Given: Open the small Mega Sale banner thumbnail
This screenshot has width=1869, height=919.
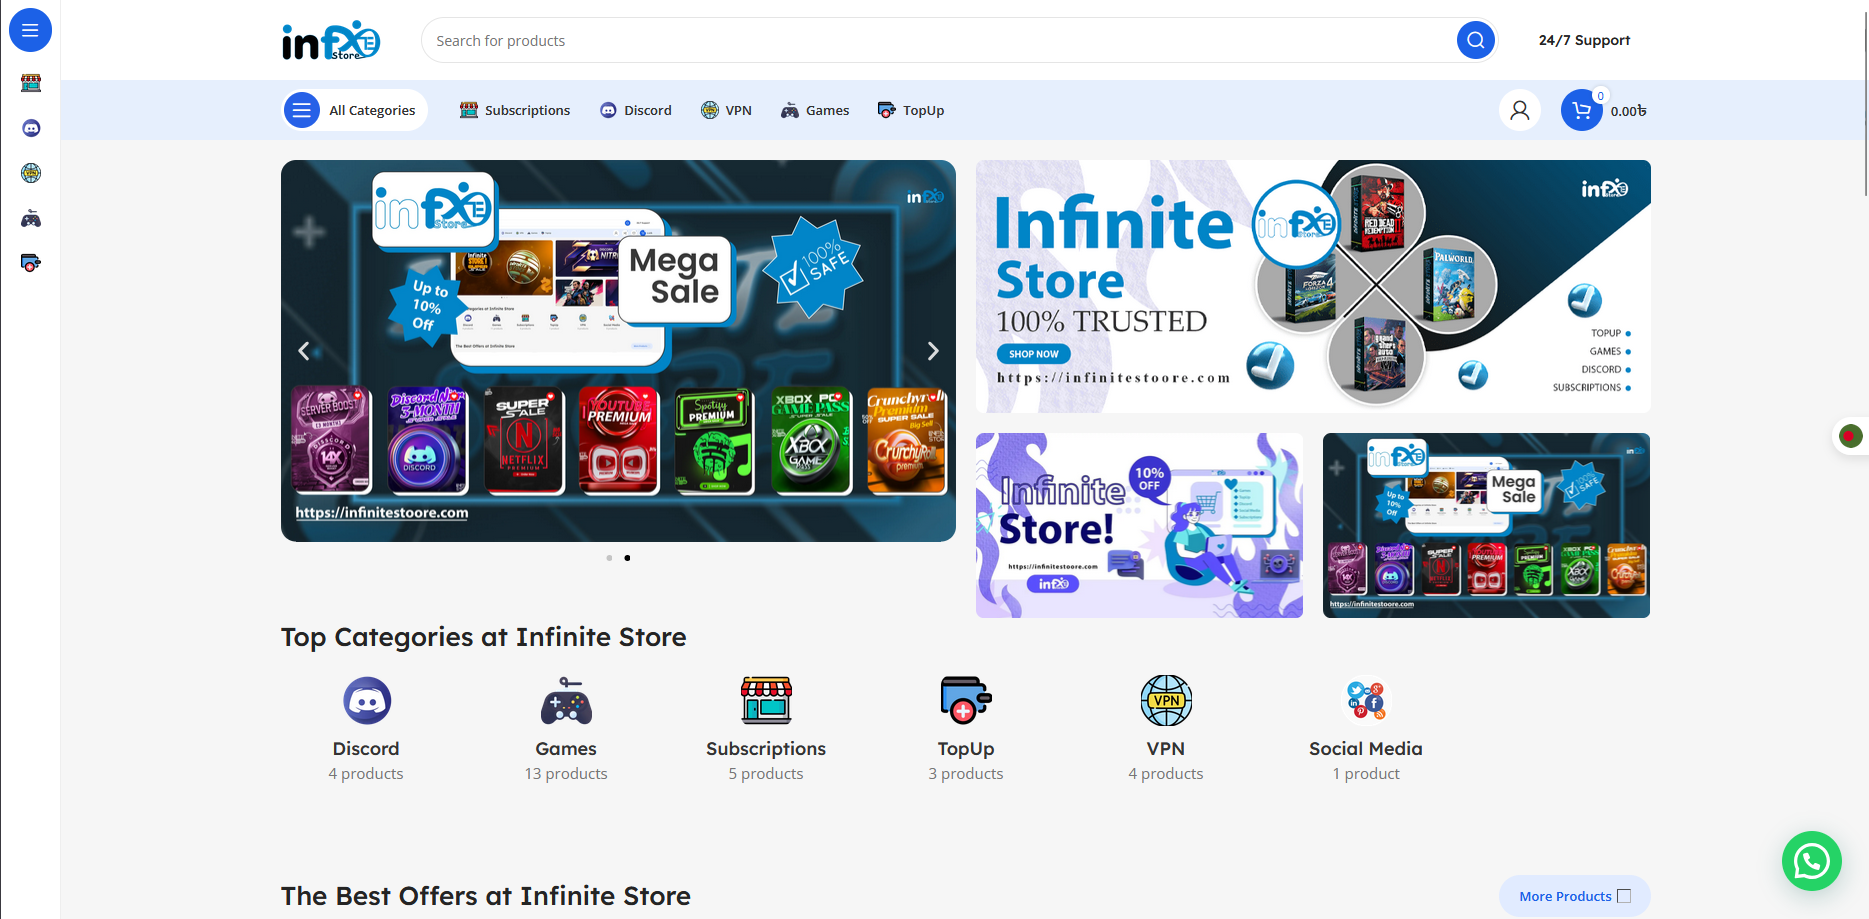Looking at the screenshot, I should (x=1486, y=525).
